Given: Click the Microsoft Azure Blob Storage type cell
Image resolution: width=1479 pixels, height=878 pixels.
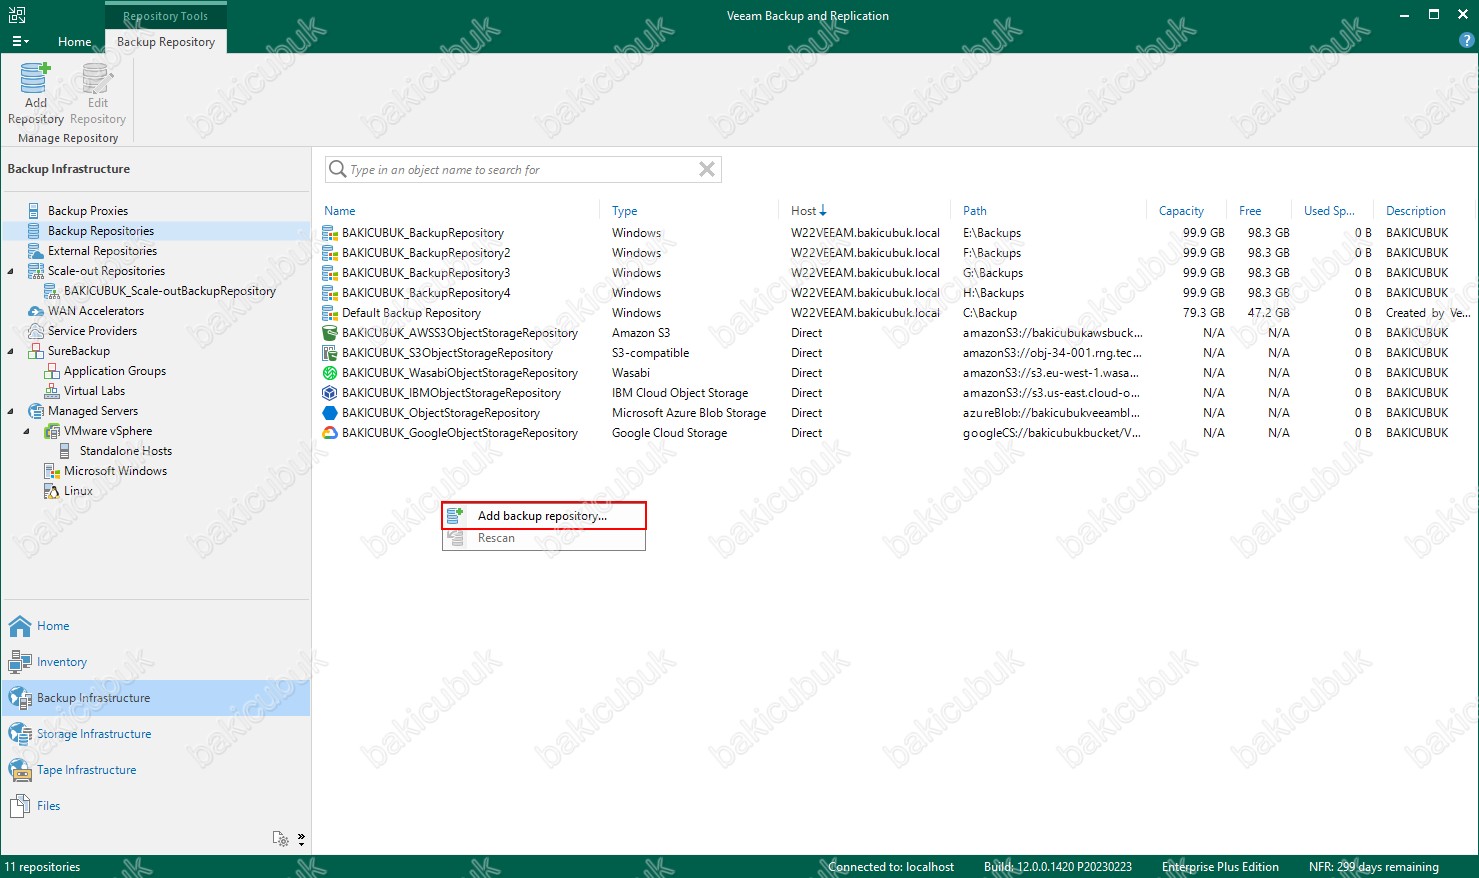Looking at the screenshot, I should pos(689,413).
